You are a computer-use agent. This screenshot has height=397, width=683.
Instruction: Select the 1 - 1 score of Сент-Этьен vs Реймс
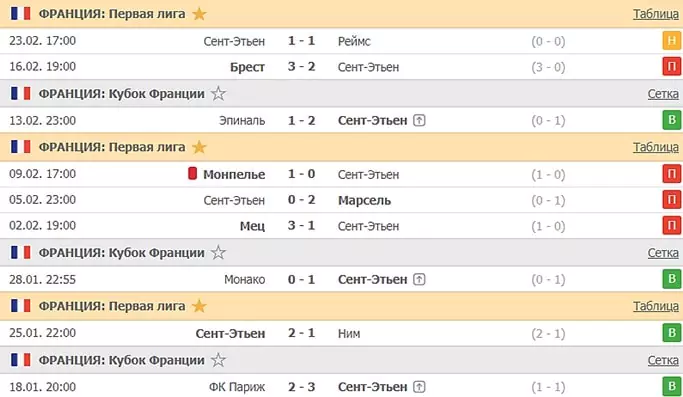pyautogui.click(x=301, y=41)
